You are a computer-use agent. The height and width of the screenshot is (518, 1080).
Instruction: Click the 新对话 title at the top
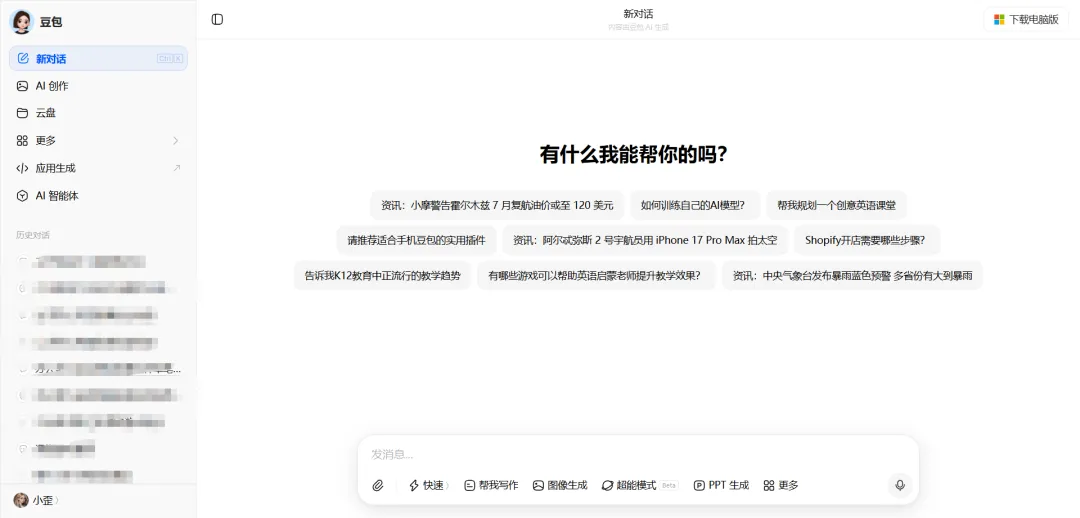click(x=638, y=14)
